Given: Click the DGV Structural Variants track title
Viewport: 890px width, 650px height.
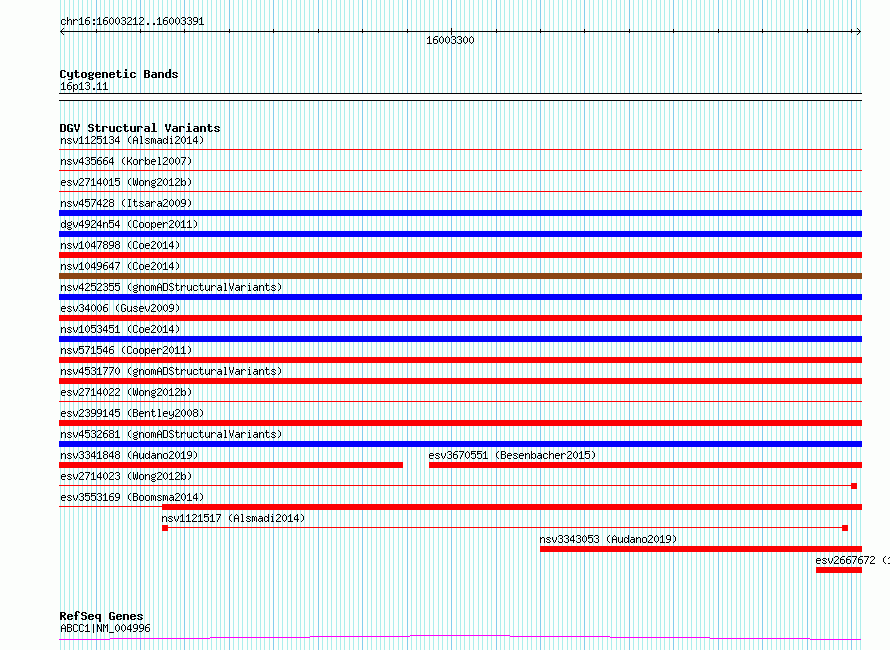Looking at the screenshot, I should click(x=140, y=128).
